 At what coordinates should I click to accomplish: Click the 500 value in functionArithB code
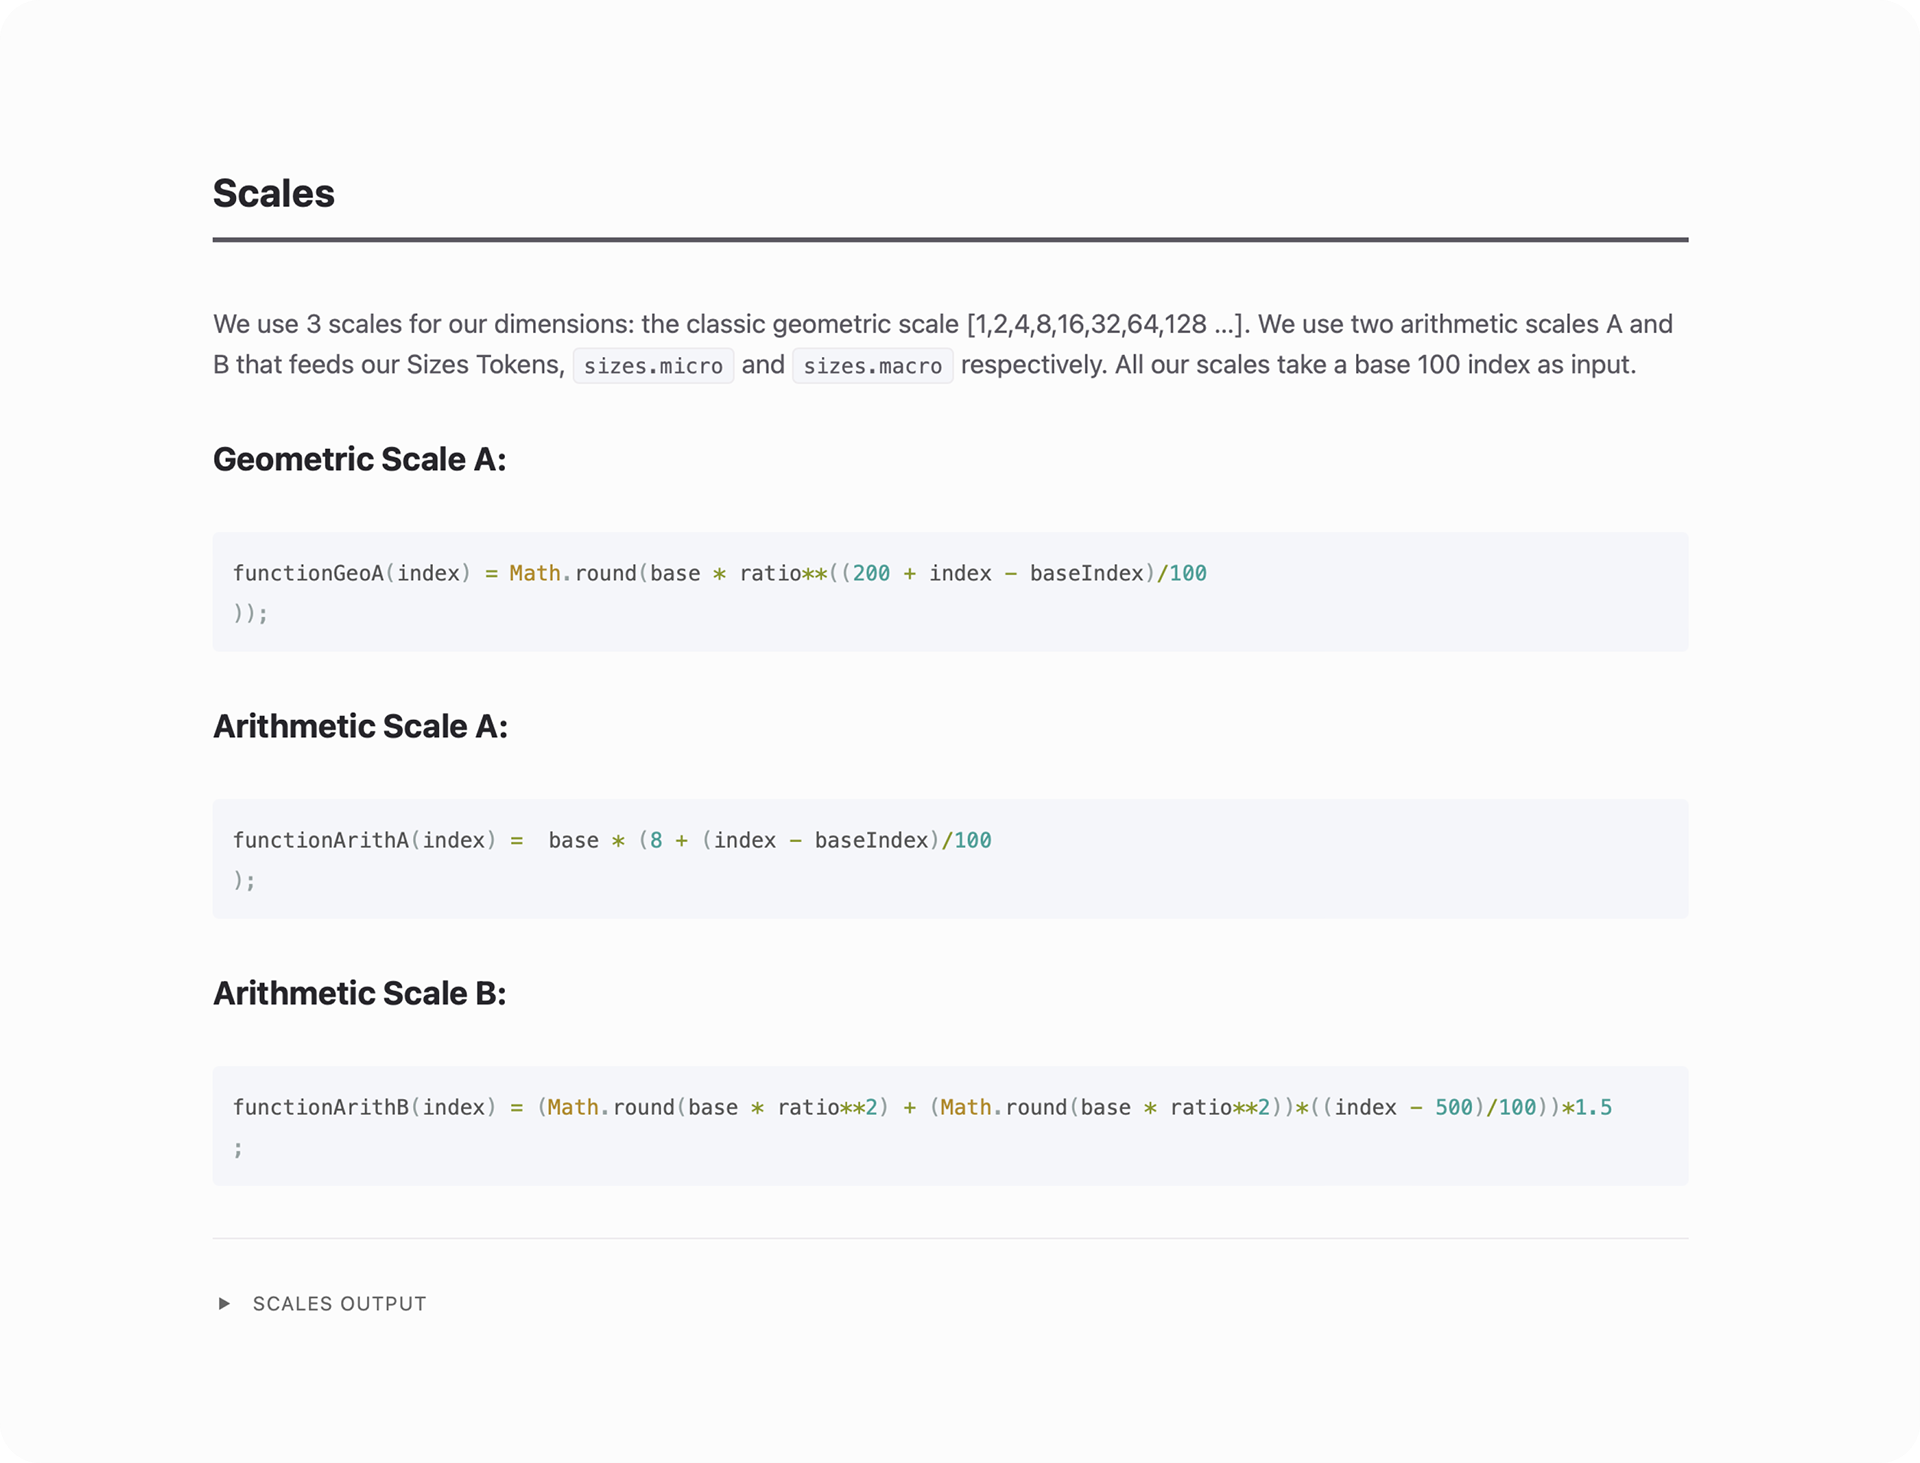[x=1454, y=1107]
